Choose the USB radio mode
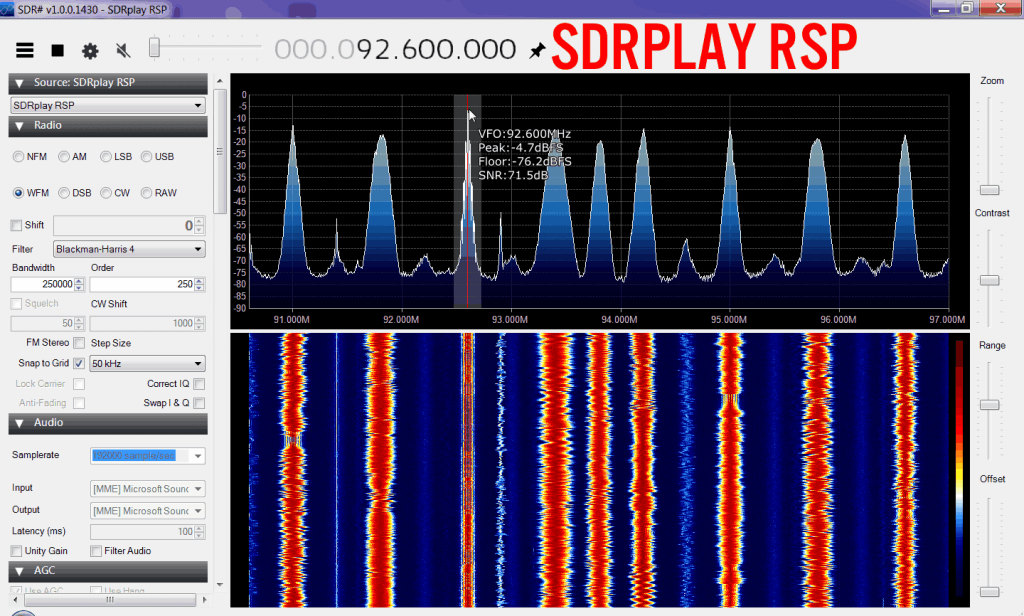 [x=147, y=156]
